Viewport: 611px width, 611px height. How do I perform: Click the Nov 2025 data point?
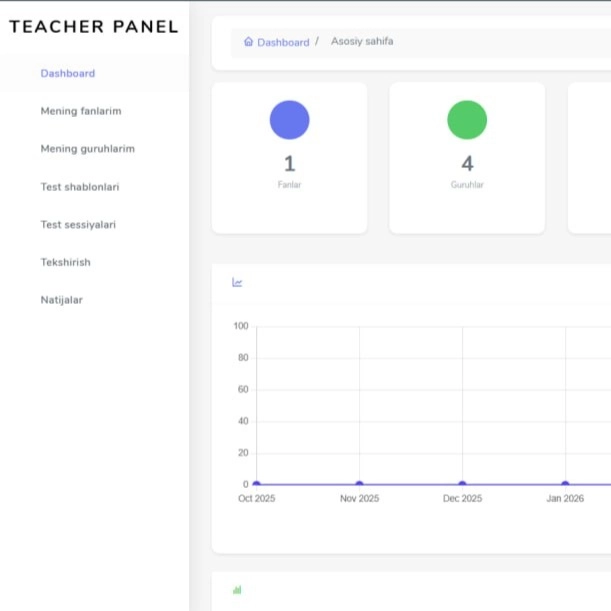[359, 484]
